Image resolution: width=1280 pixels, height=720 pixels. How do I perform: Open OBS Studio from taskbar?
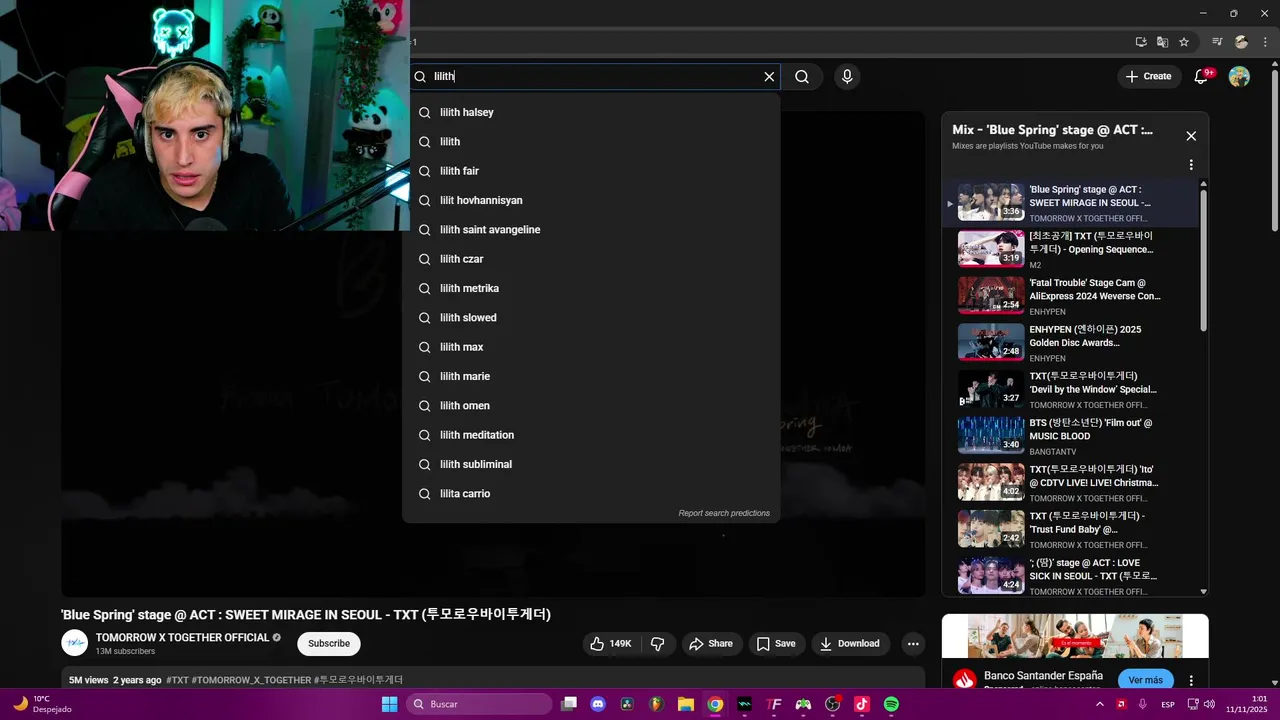coord(832,704)
